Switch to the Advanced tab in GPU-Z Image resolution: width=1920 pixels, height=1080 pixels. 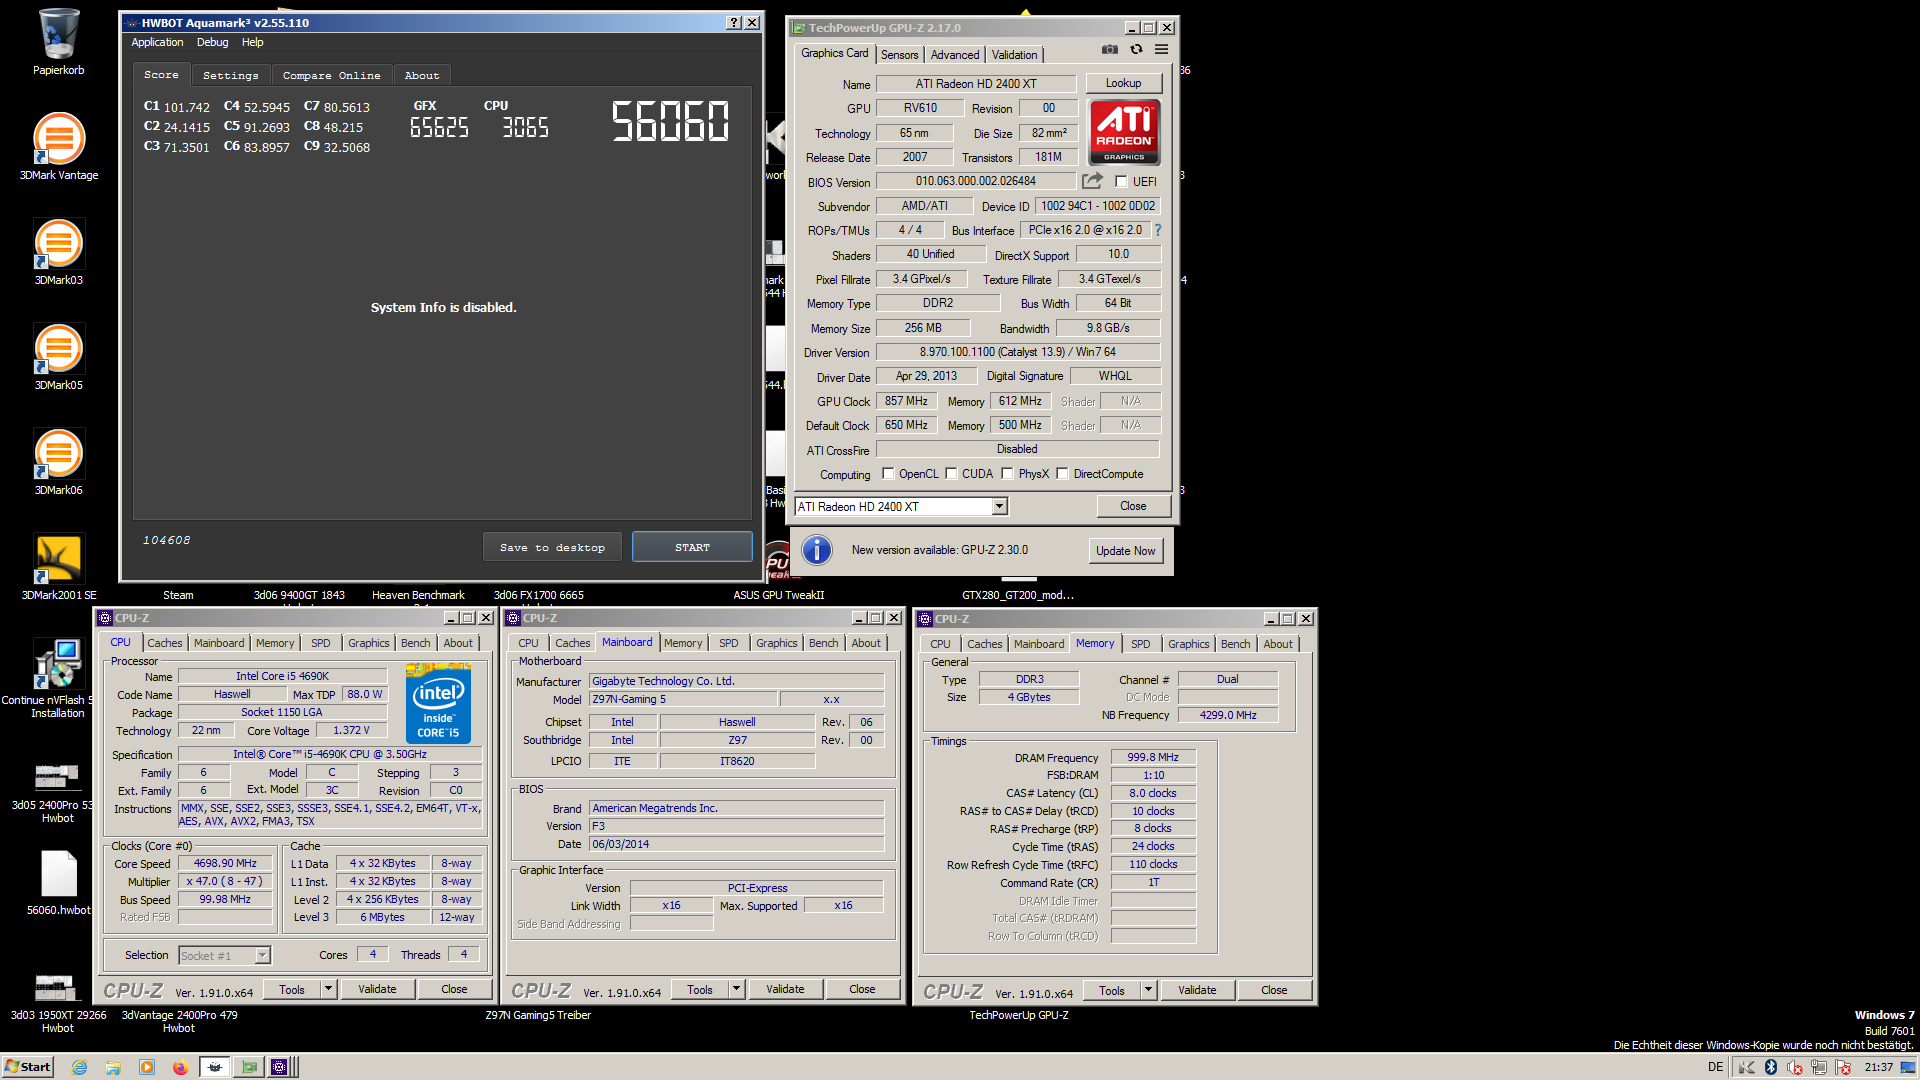point(955,55)
